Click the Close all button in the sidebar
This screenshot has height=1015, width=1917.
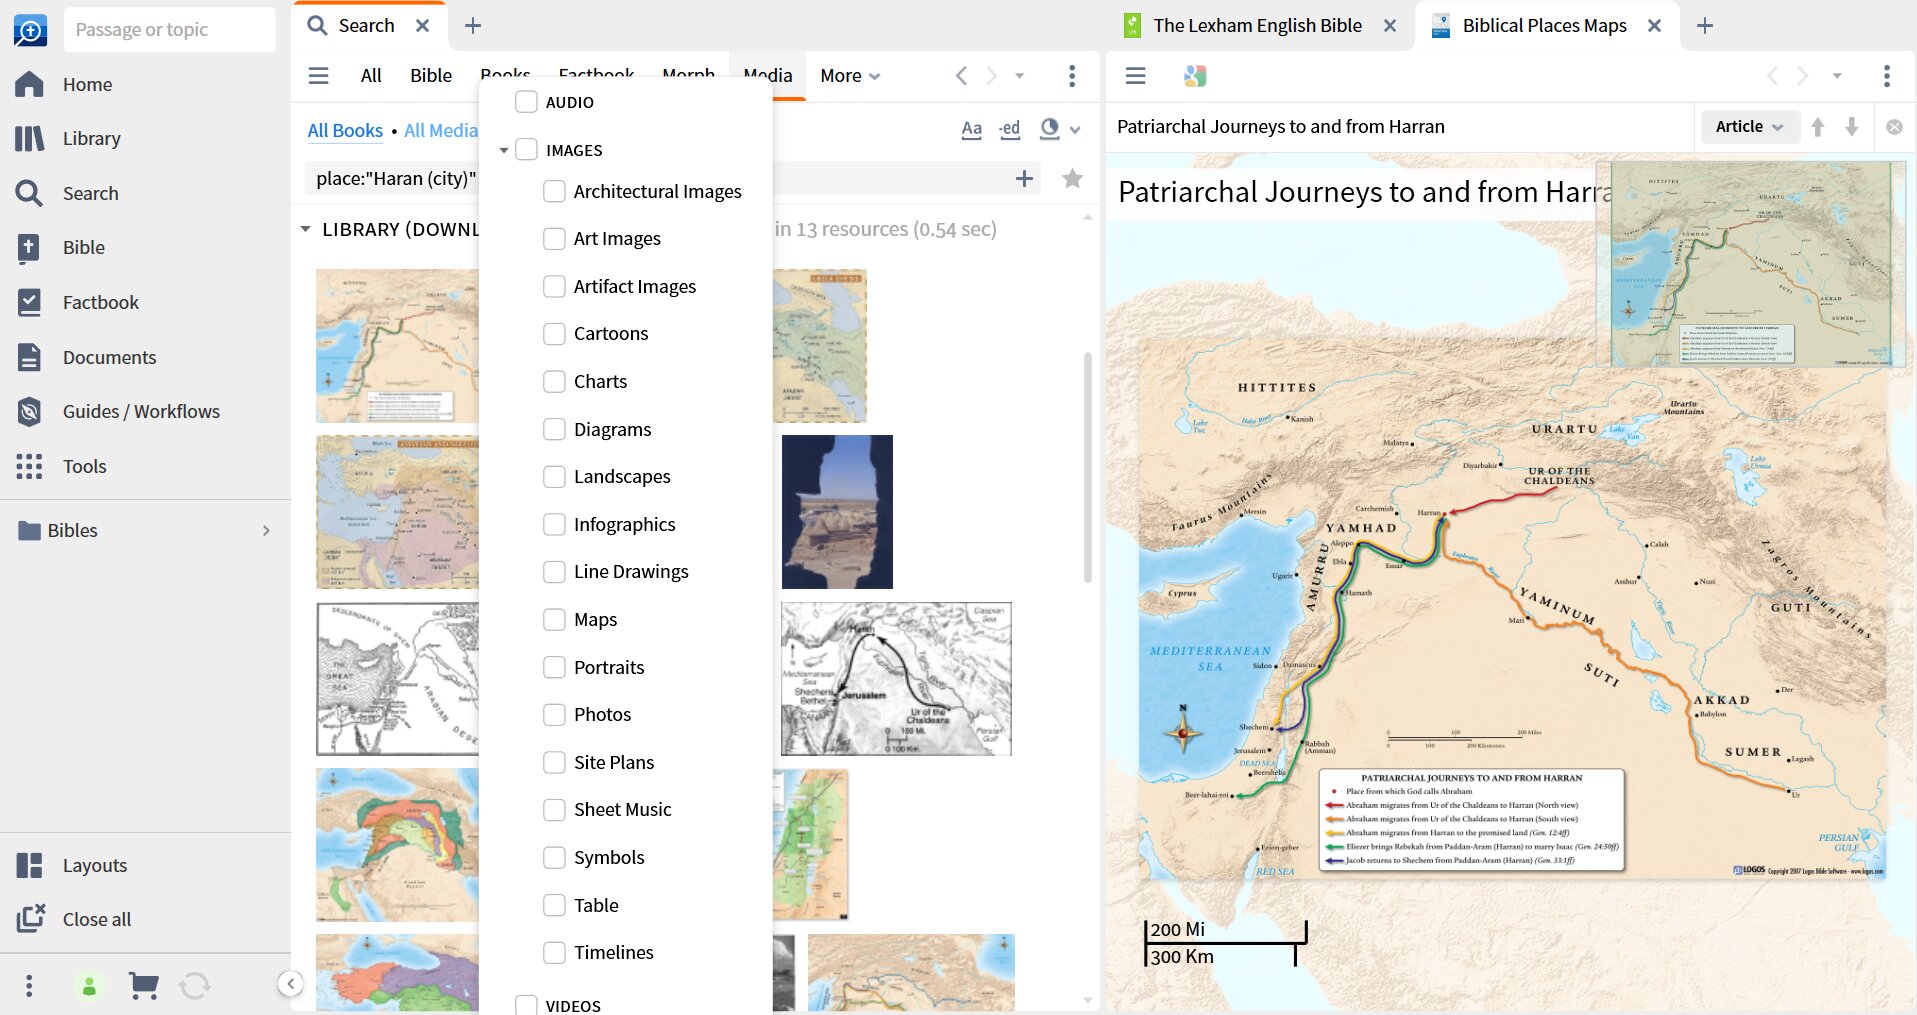pyautogui.click(x=96, y=919)
